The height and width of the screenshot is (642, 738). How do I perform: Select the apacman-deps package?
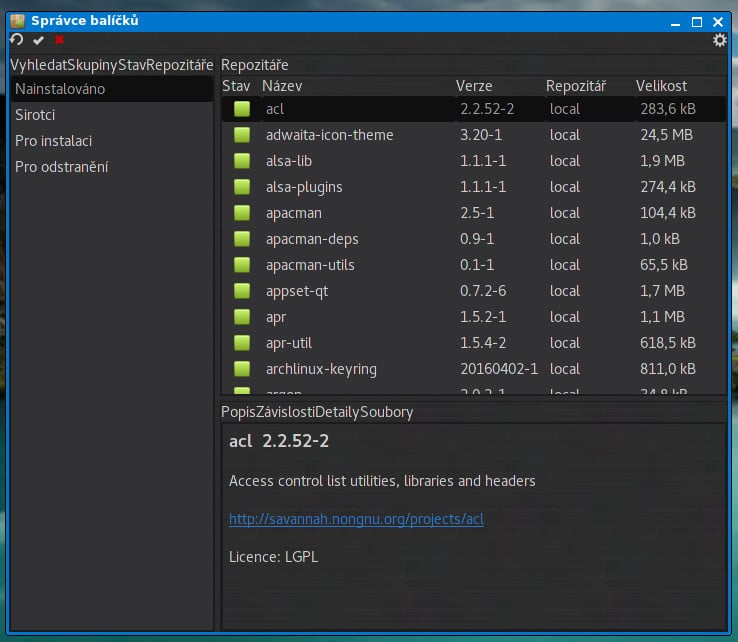(x=312, y=239)
